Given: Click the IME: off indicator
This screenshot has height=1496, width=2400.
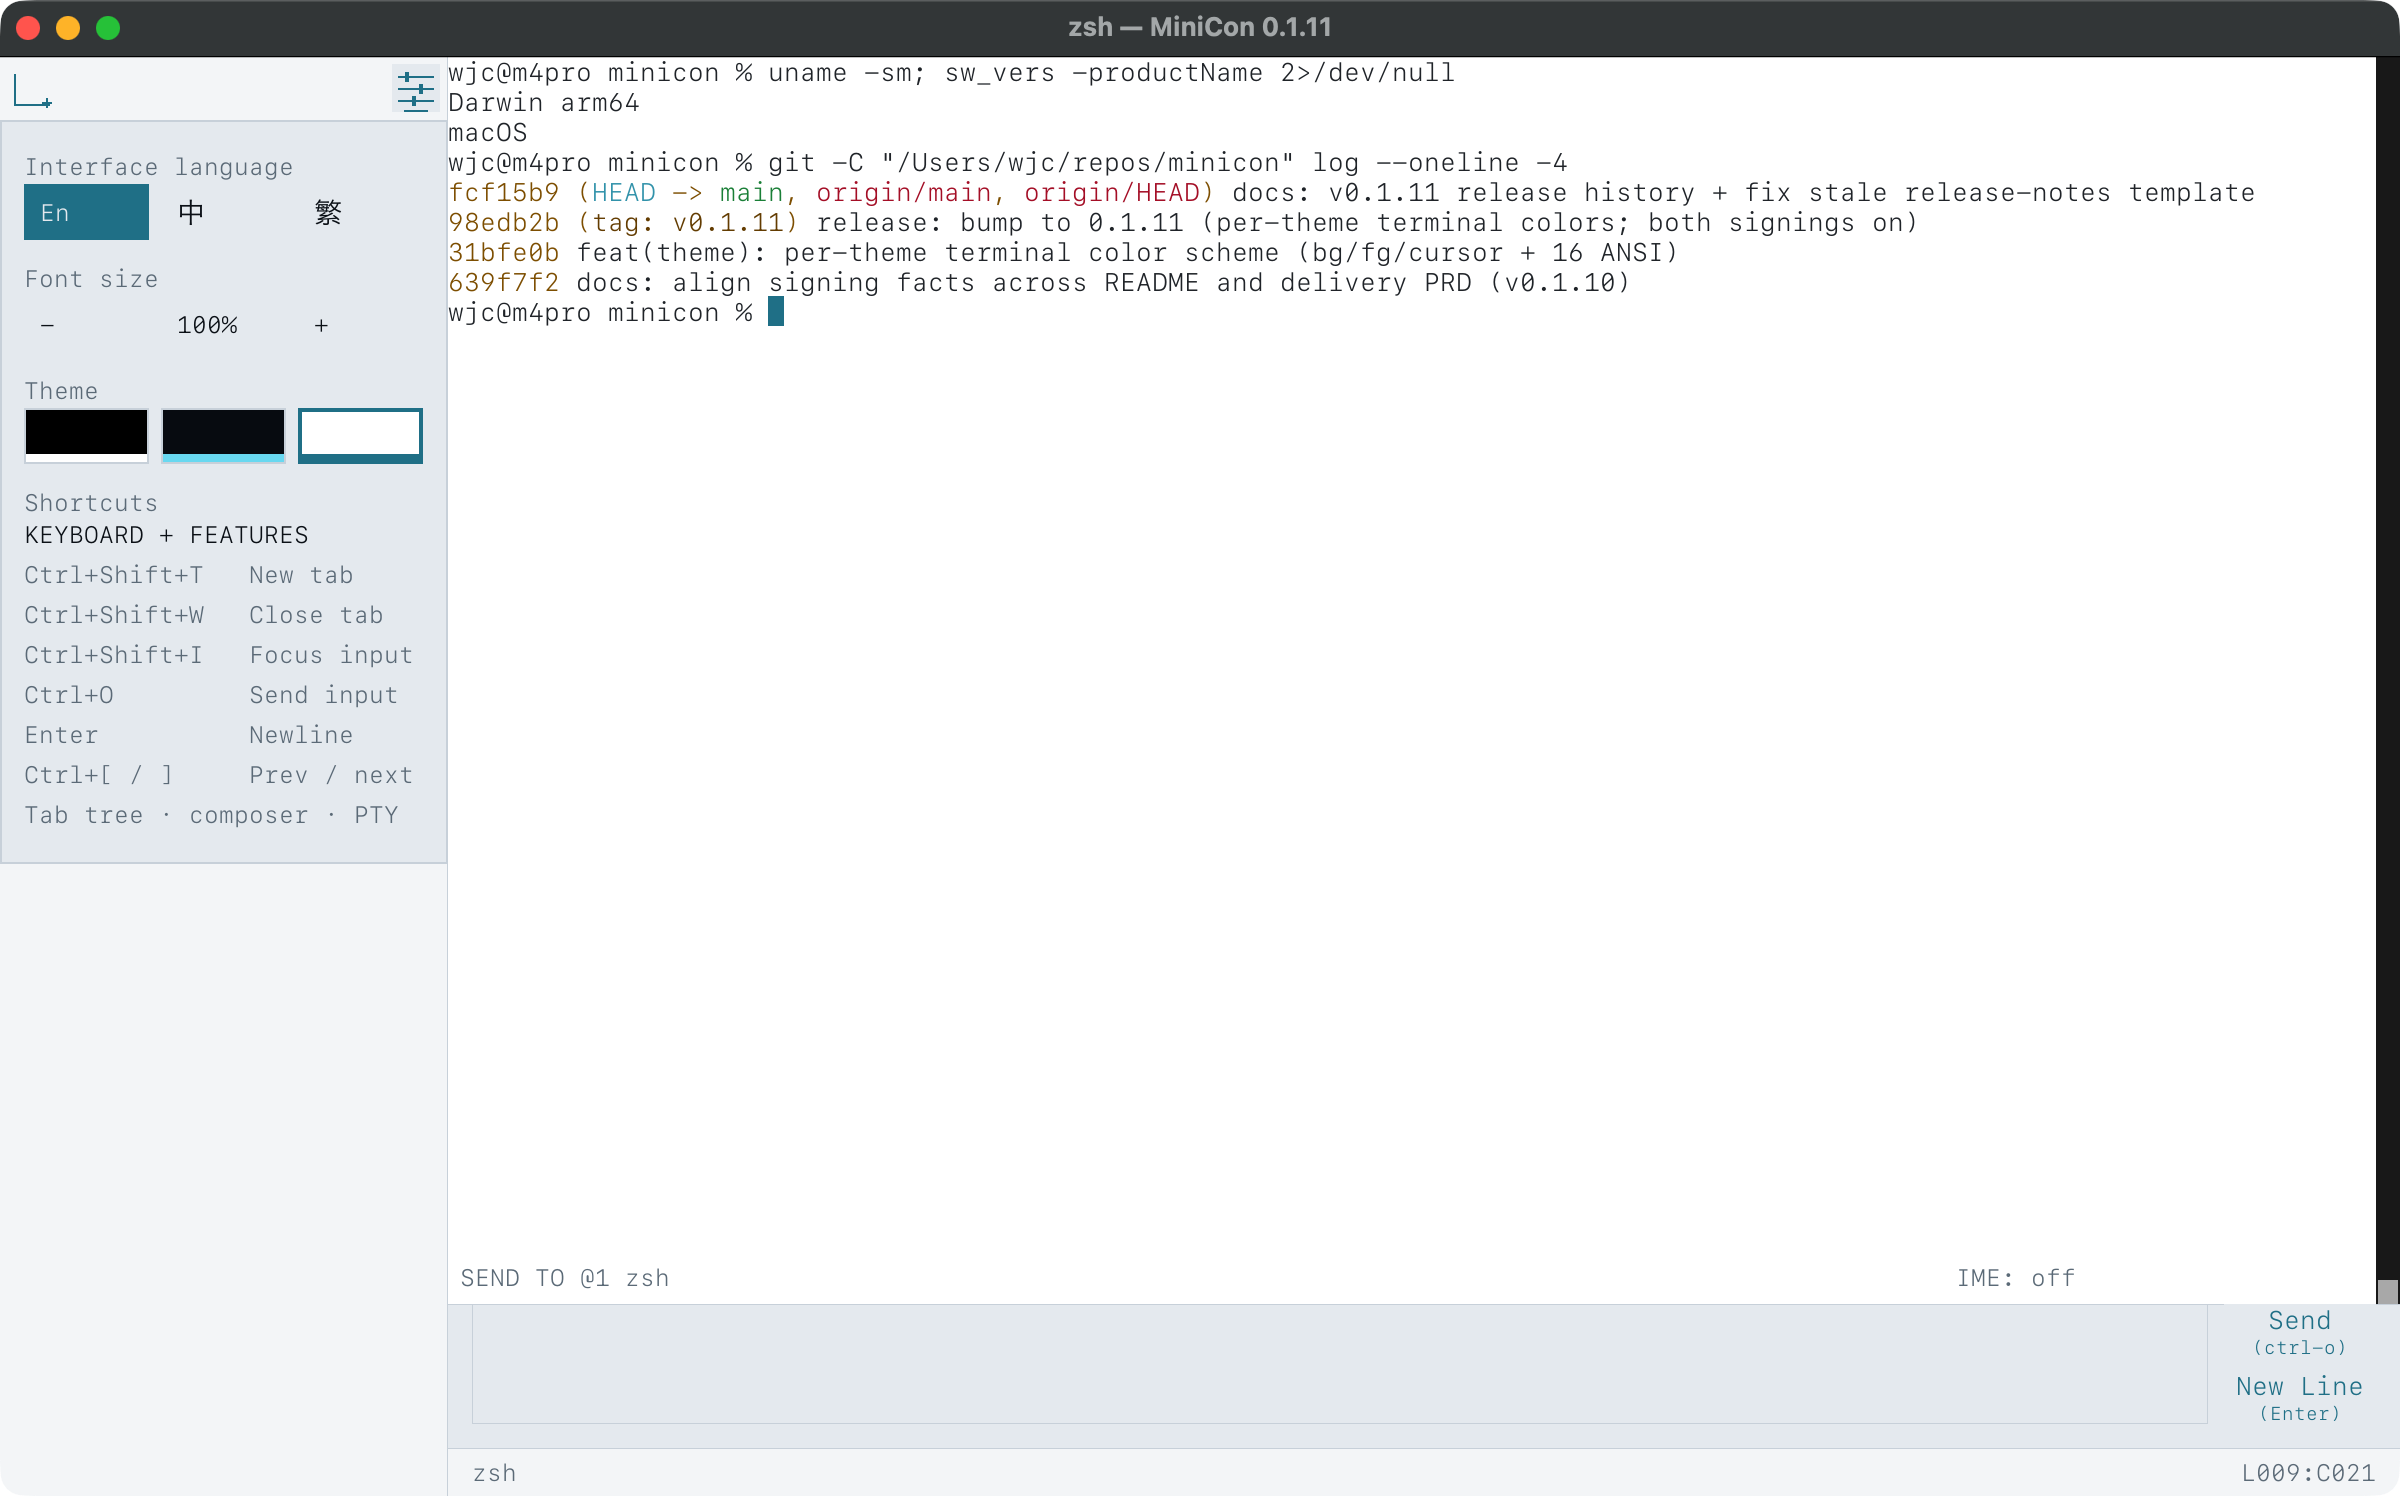Looking at the screenshot, I should point(2015,1278).
